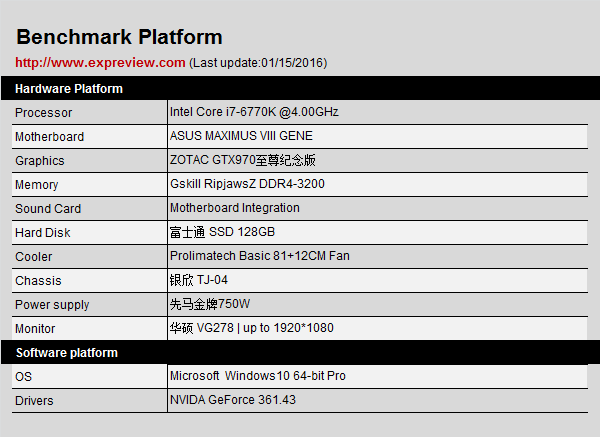Click the Benchmark Platform heading
The height and width of the screenshot is (437, 600).
pos(119,37)
